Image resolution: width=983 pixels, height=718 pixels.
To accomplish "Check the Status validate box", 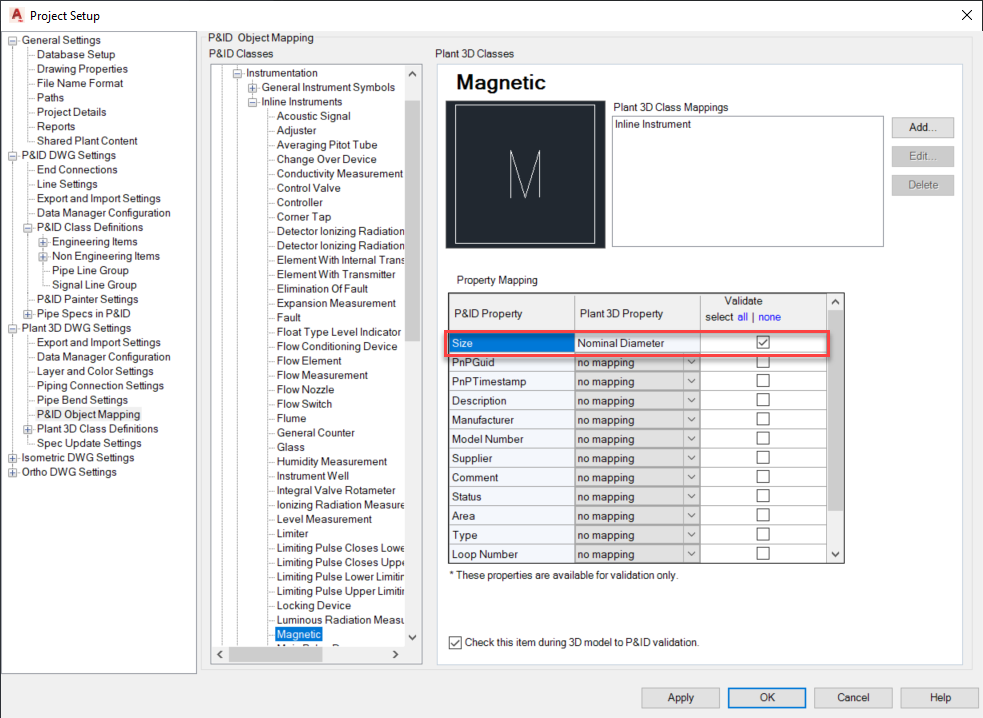I will coord(763,496).
